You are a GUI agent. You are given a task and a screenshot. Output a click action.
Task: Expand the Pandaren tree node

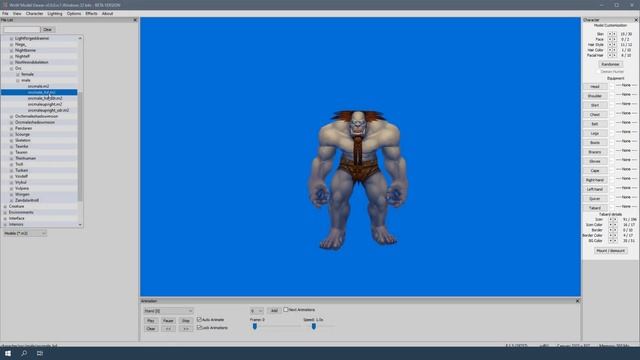(11, 128)
